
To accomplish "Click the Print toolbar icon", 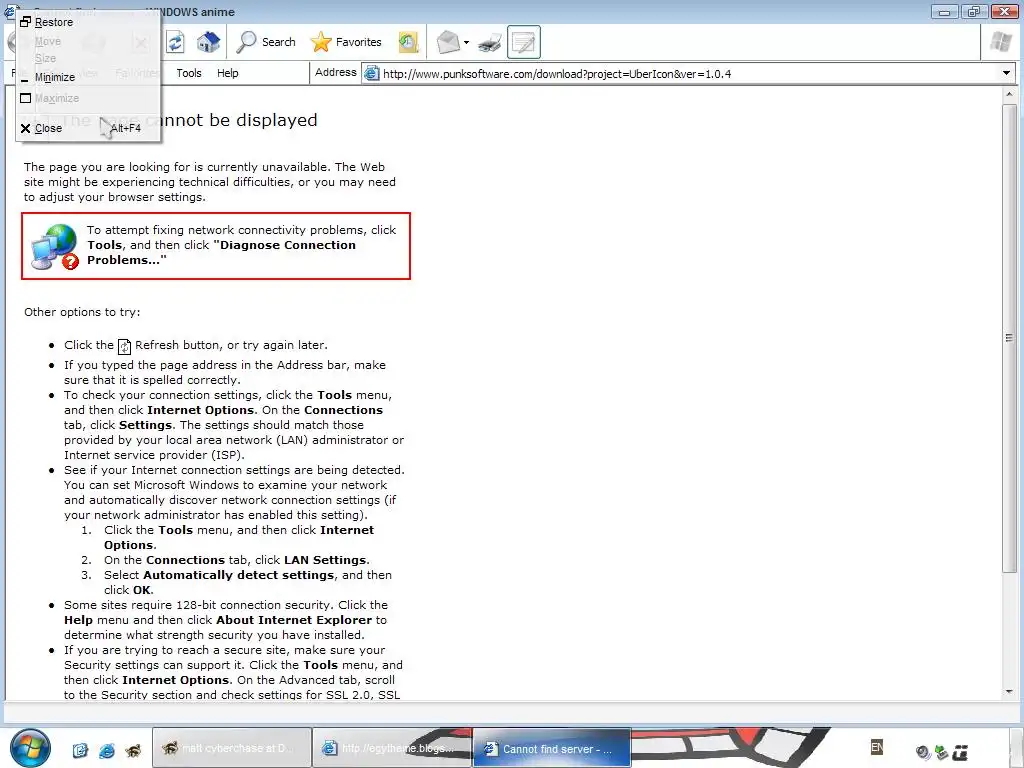I will point(489,43).
